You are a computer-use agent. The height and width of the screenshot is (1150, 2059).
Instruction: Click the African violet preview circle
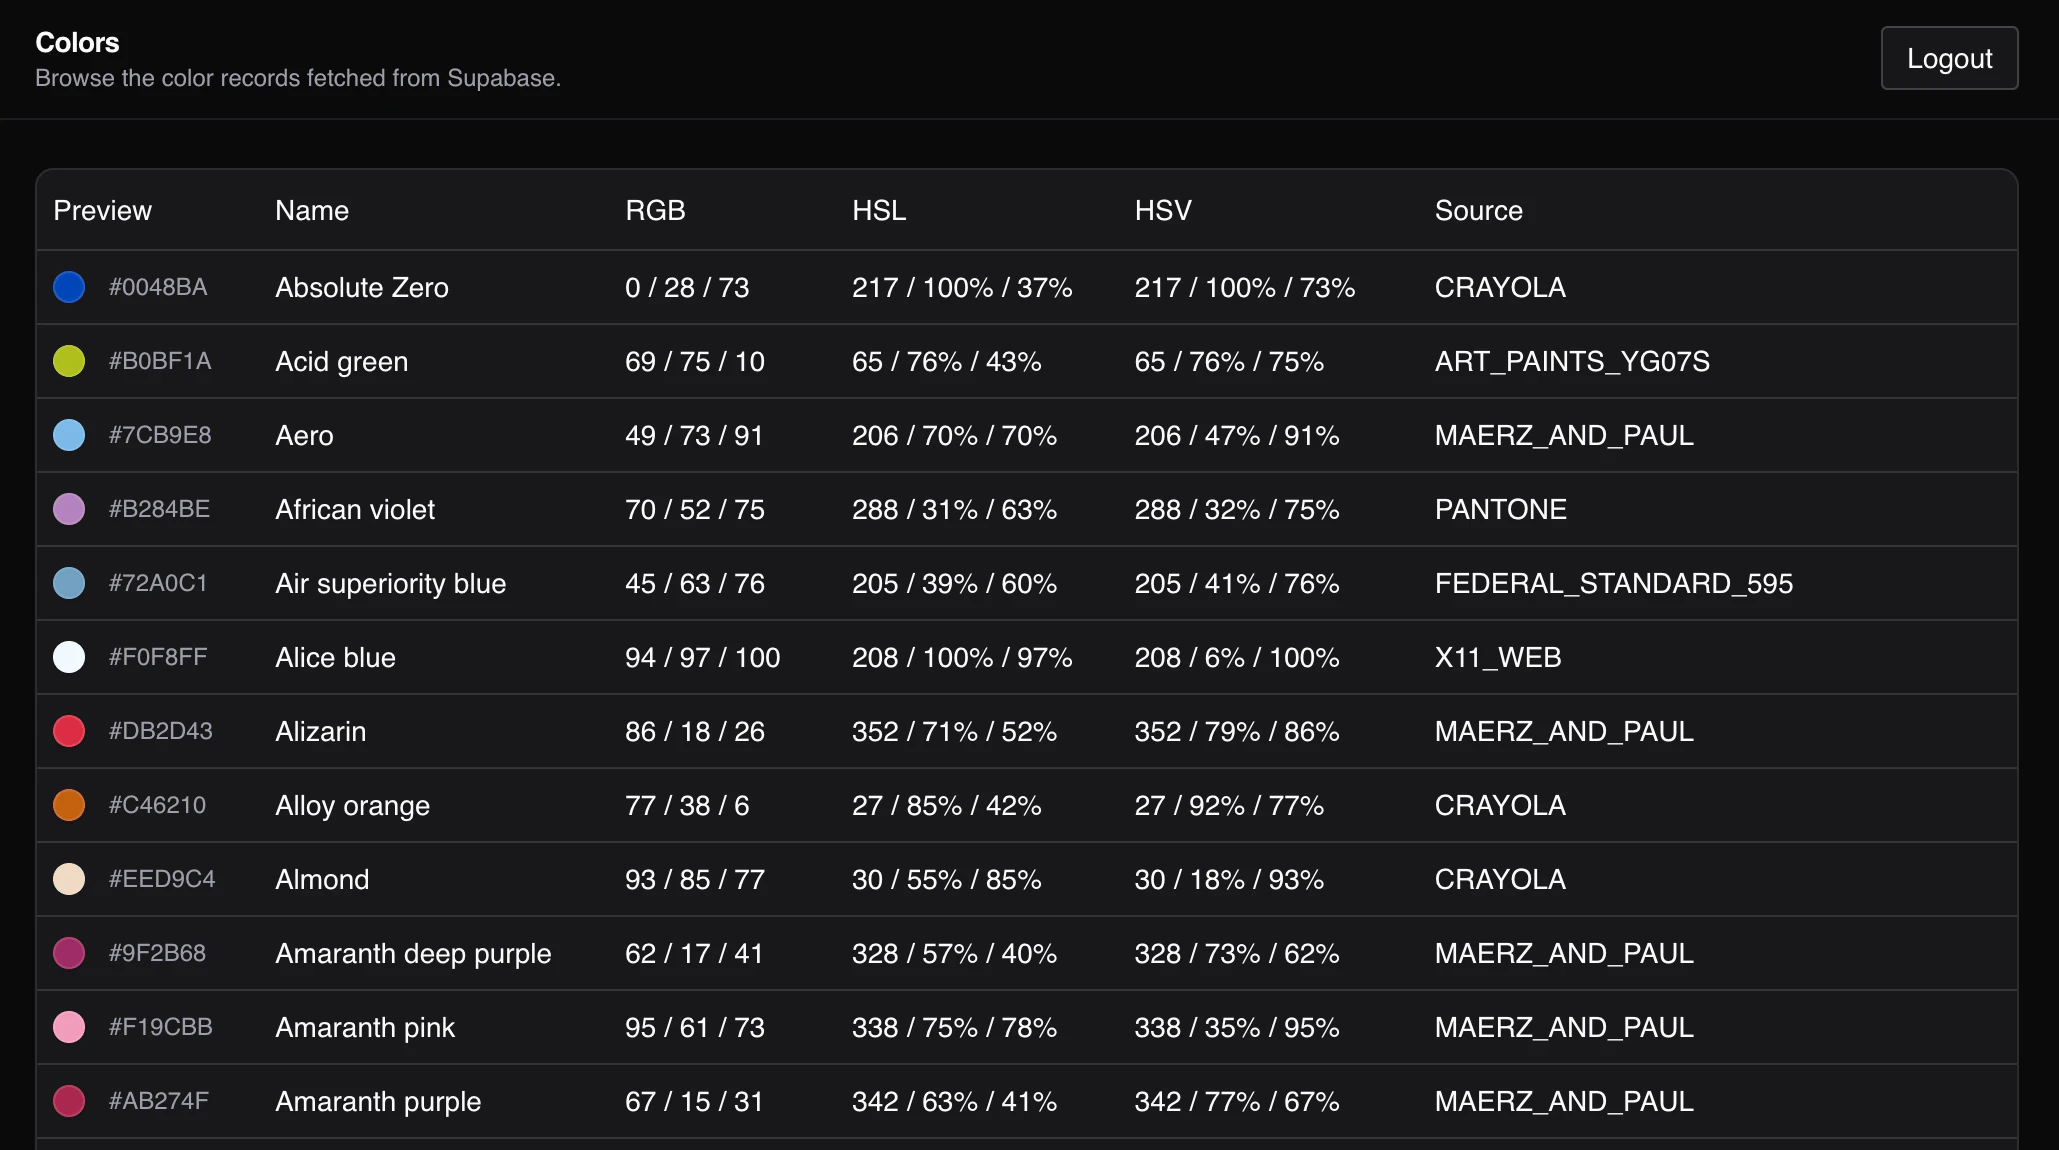[x=69, y=509]
